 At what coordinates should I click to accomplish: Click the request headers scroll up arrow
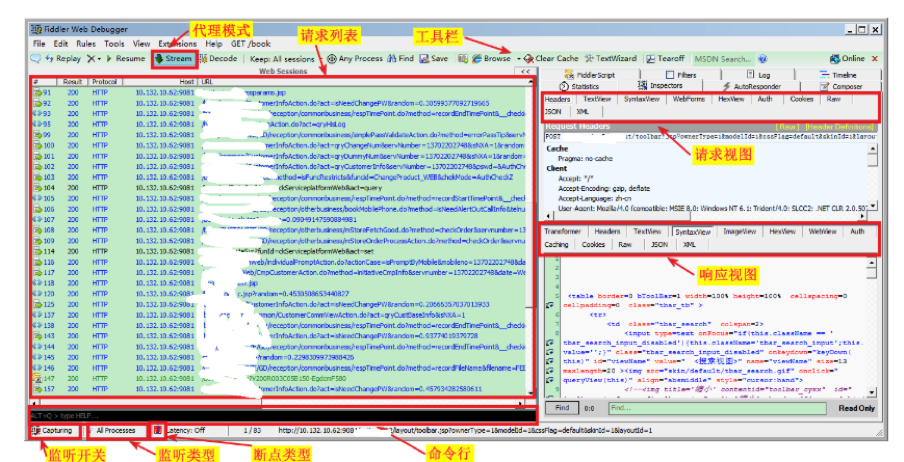click(872, 149)
